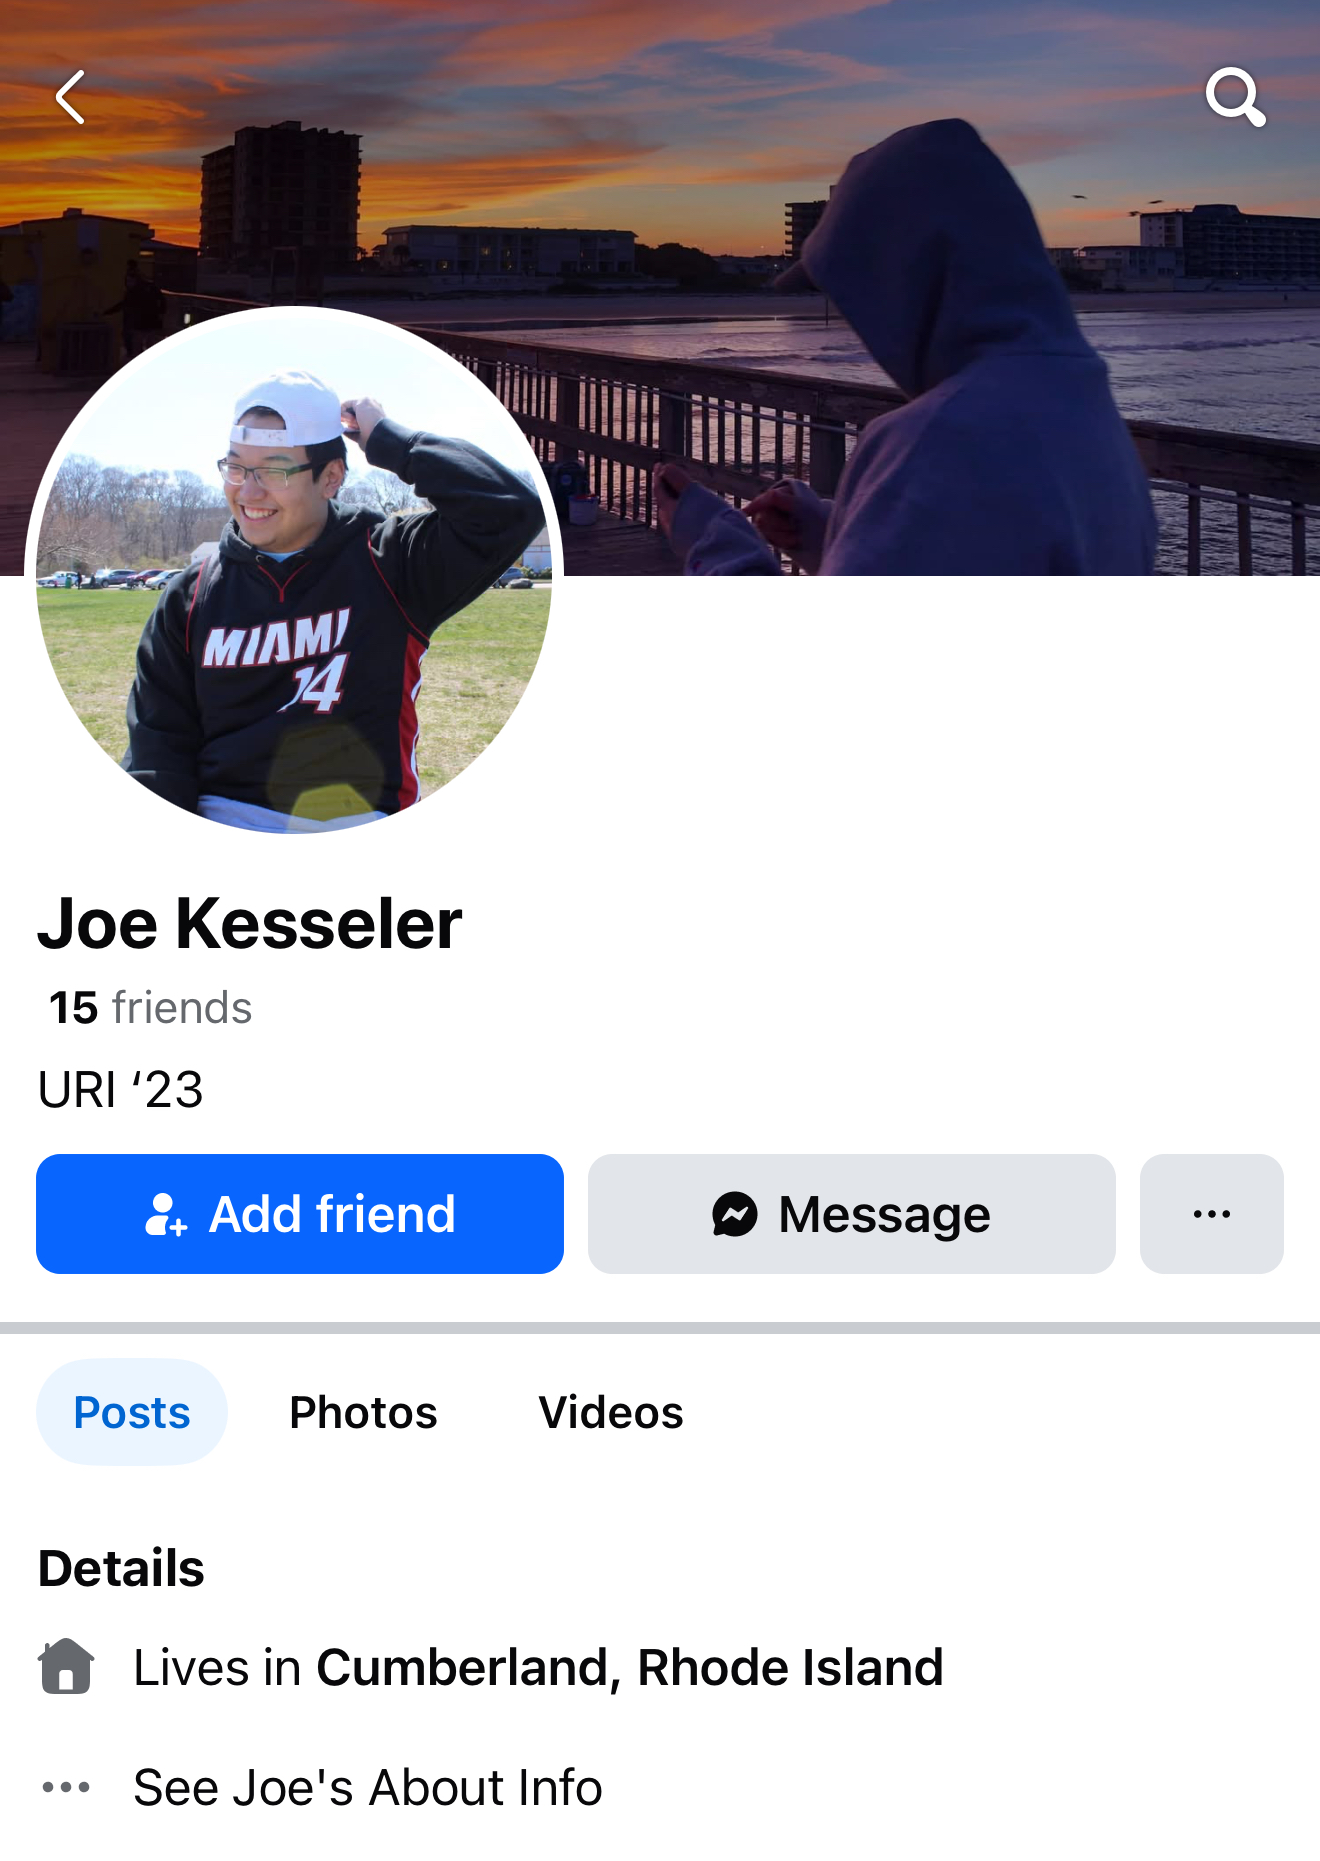
Task: Open the more options ellipsis button
Action: click(1211, 1214)
